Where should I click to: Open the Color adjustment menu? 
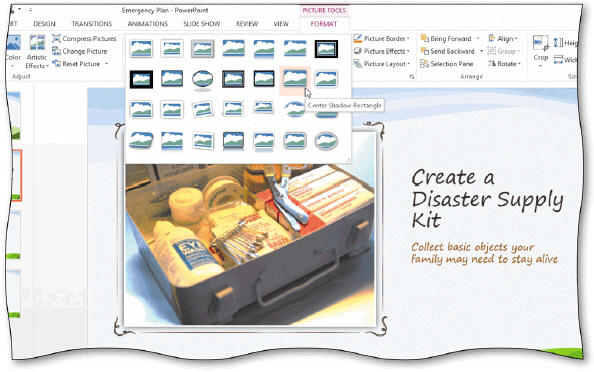(x=13, y=52)
